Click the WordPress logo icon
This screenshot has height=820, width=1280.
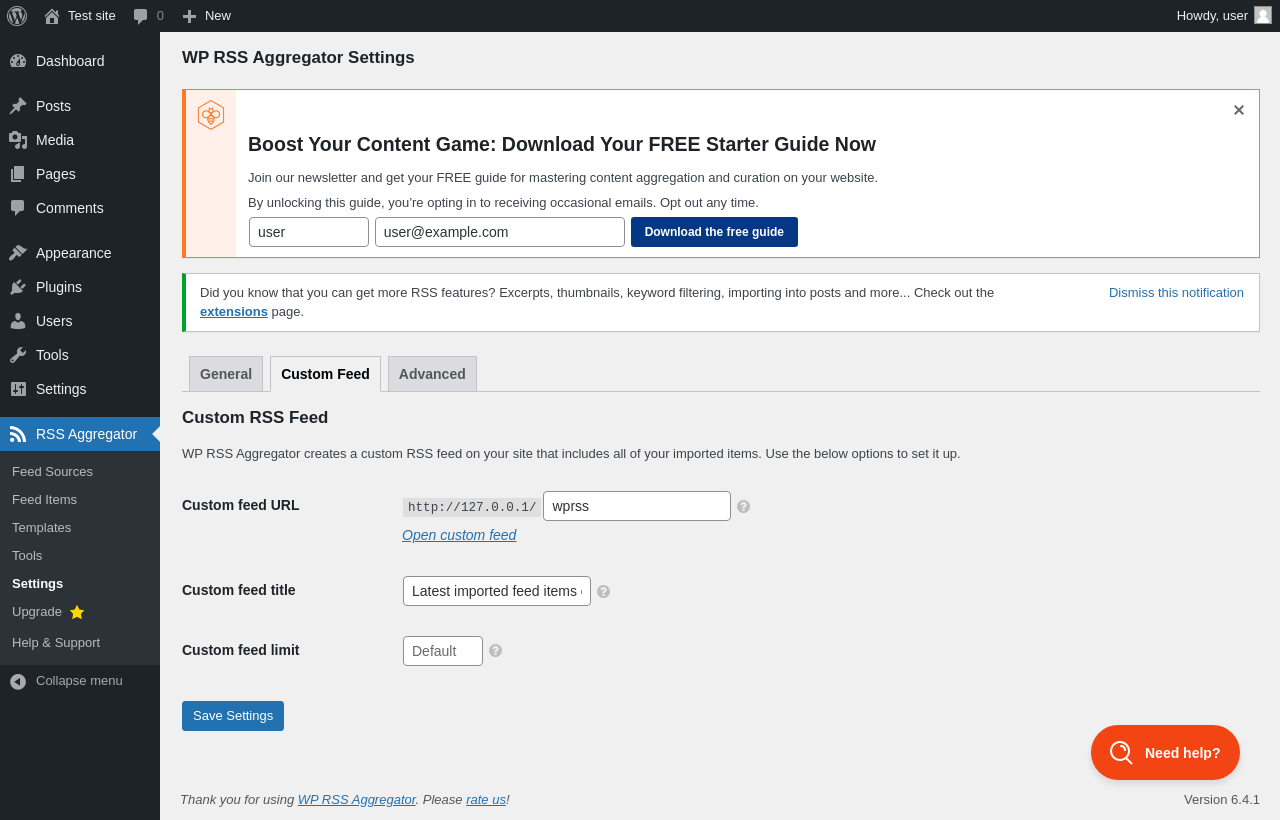[17, 16]
